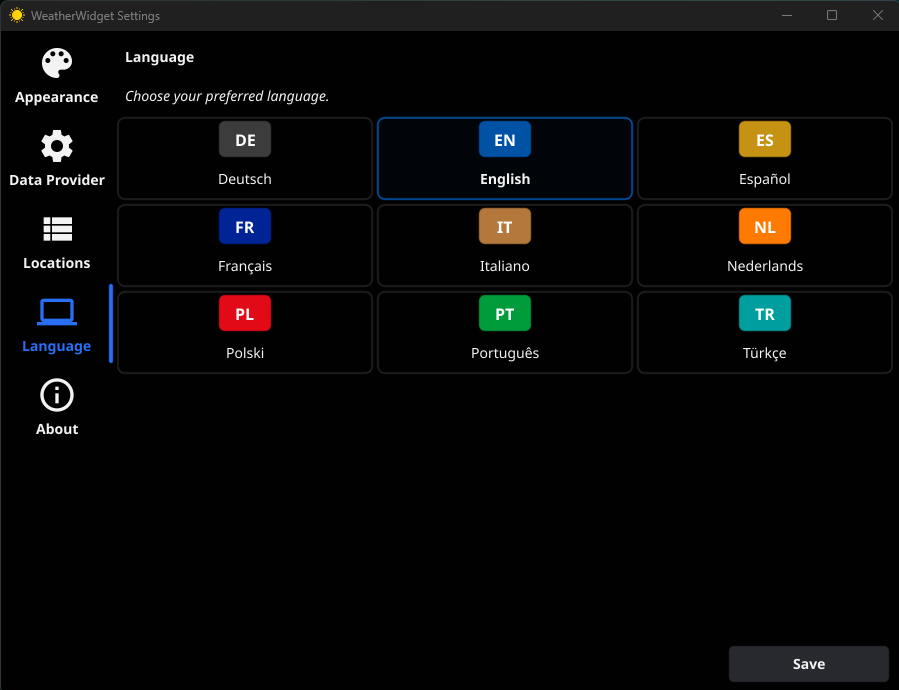Select the Language laptop icon

[57, 312]
